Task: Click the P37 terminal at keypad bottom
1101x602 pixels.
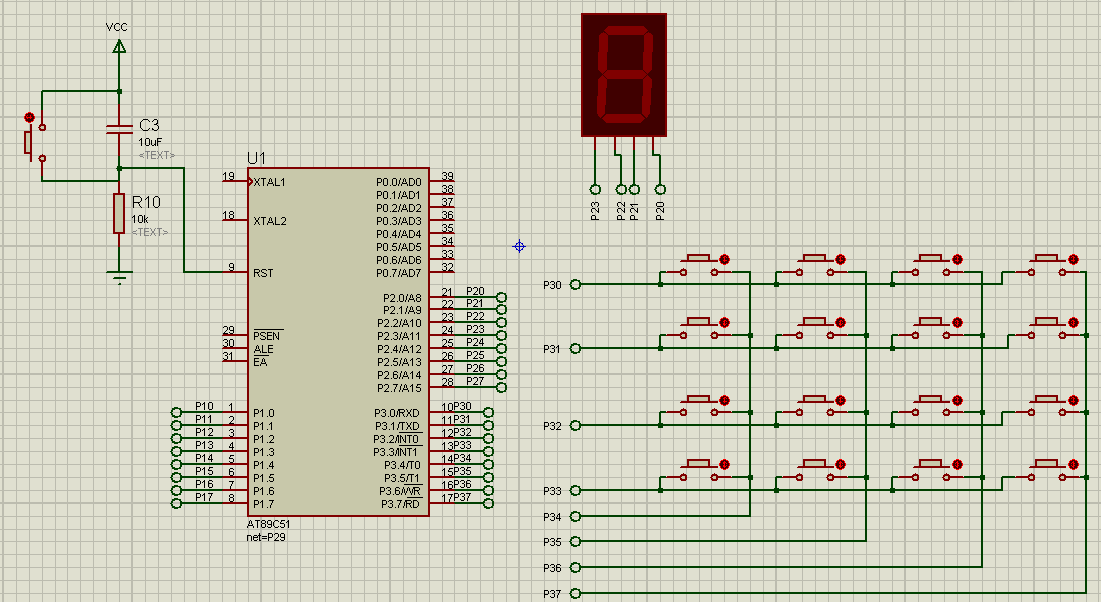Action: coord(575,594)
